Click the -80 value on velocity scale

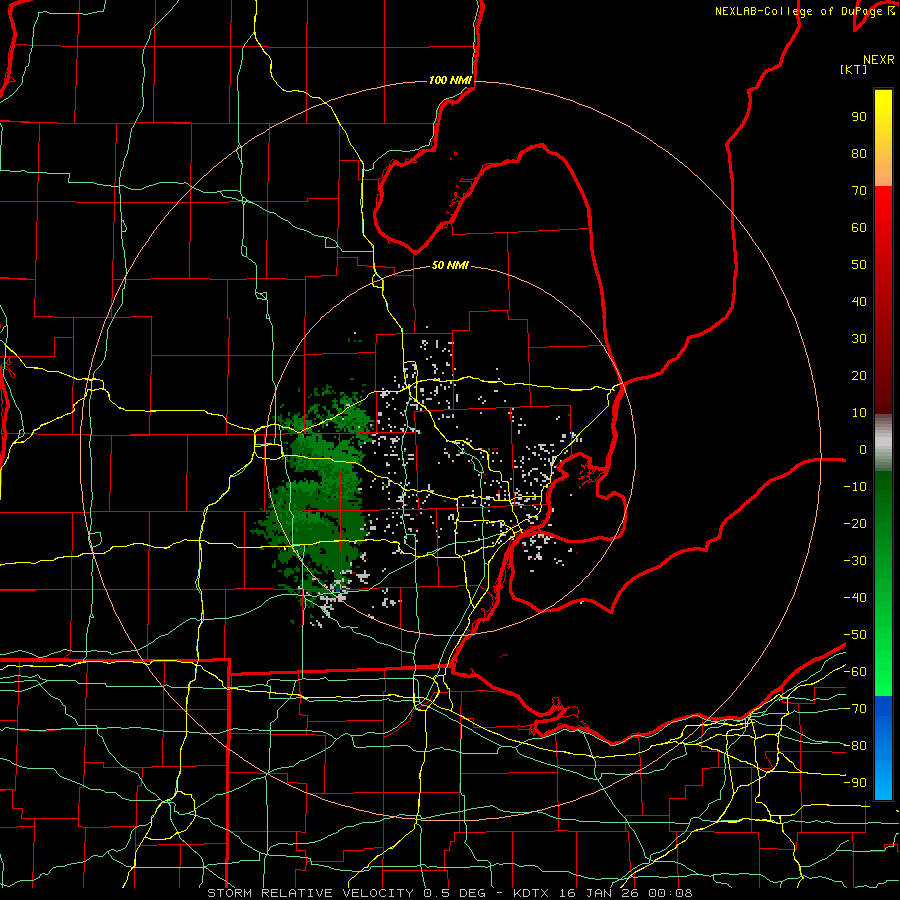pos(855,746)
